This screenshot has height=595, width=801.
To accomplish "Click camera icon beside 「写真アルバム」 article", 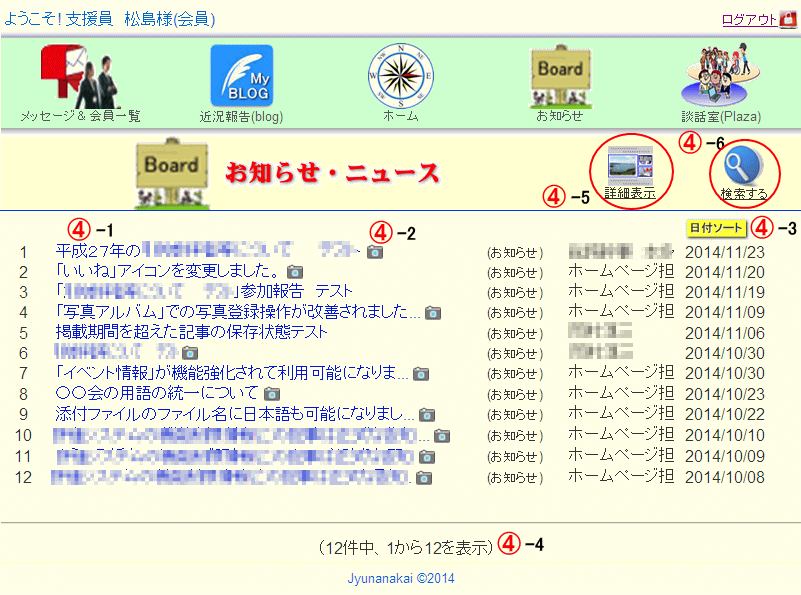I will 433,313.
